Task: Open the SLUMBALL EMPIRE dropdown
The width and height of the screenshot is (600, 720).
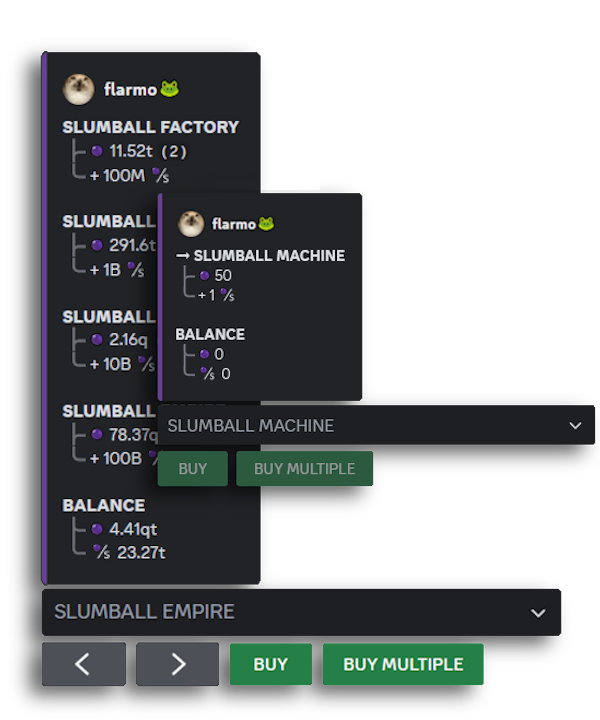Action: (301, 612)
